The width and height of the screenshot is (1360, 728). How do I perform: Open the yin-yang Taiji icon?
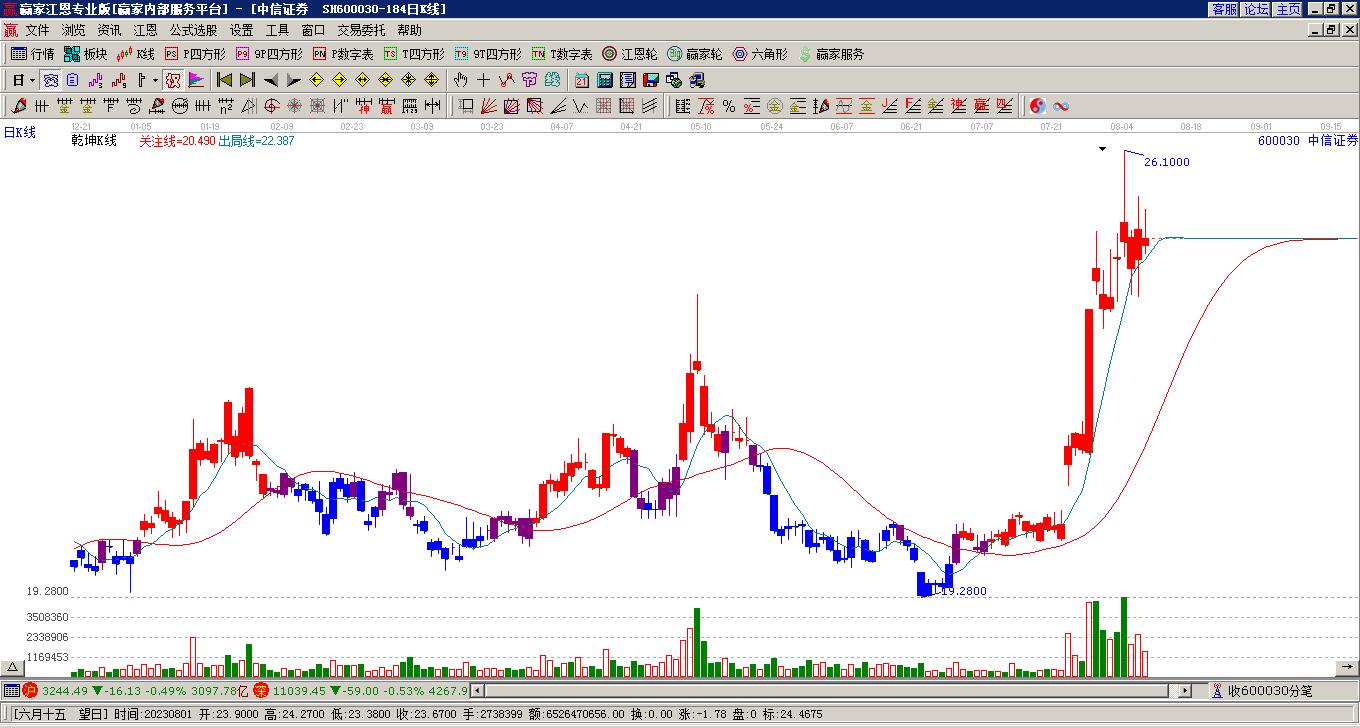[x=1038, y=106]
